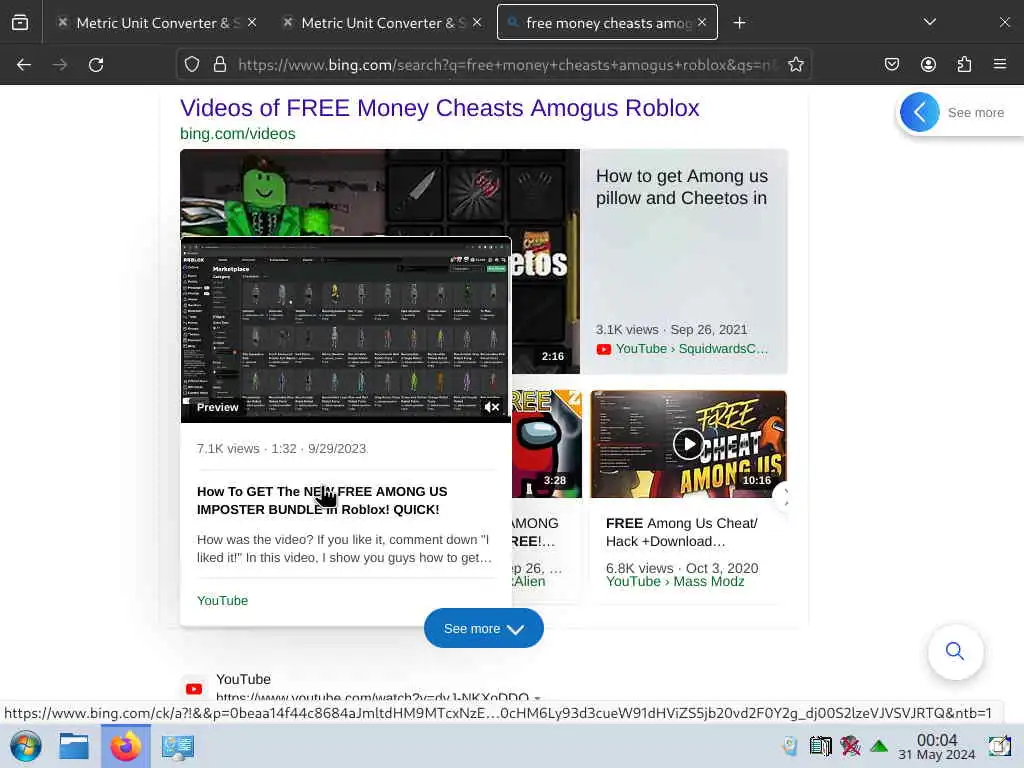Open the bing.com/videos link
The height and width of the screenshot is (768, 1024).
click(x=238, y=134)
